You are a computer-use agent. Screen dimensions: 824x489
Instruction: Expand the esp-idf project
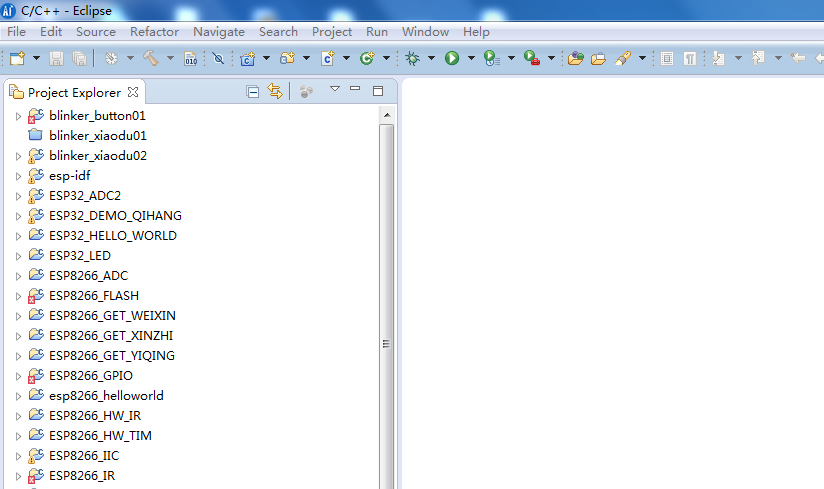[x=18, y=176]
